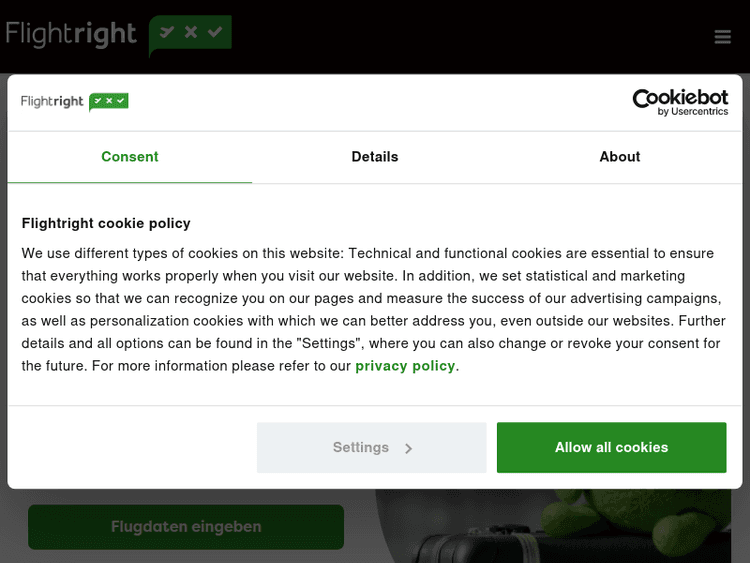
Task: Click the small Flightright logo in the cookie dialog
Action: (x=53, y=101)
